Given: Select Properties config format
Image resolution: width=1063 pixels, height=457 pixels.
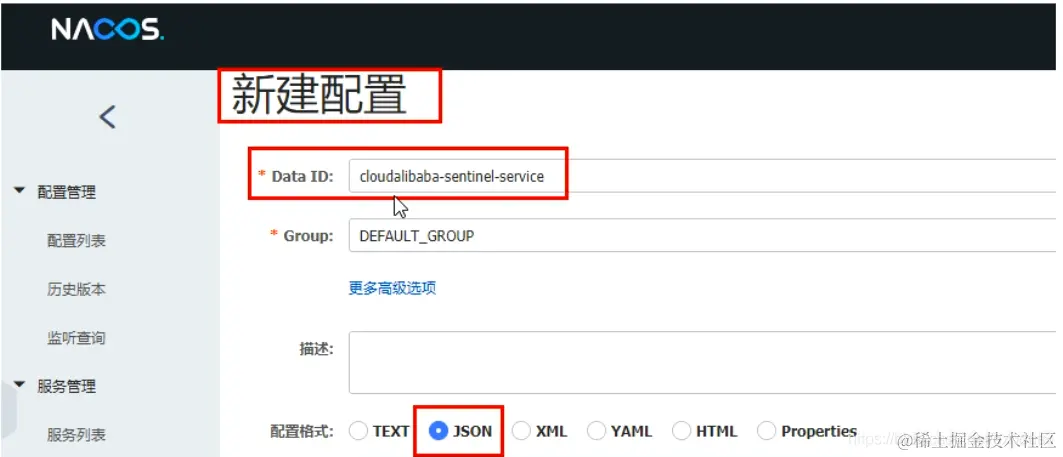Looking at the screenshot, I should (x=766, y=431).
